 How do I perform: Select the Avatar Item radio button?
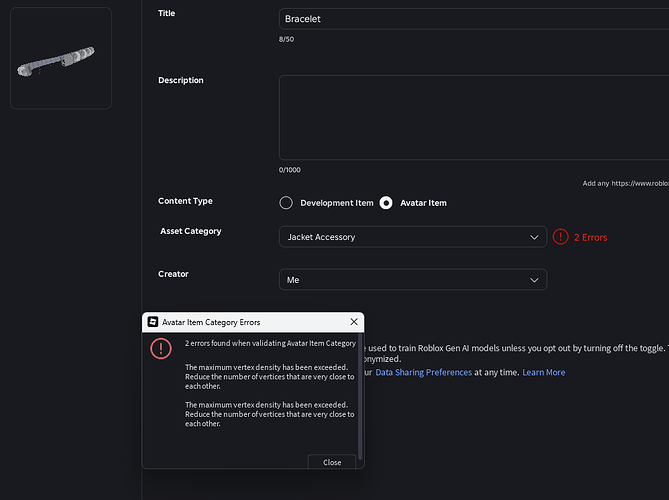point(386,203)
